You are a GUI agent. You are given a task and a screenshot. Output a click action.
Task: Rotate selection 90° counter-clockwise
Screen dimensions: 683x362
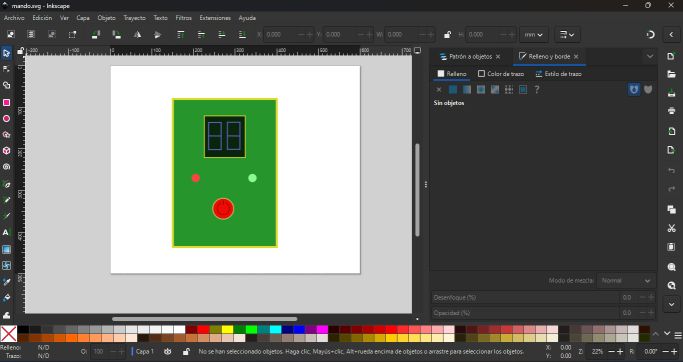point(96,34)
